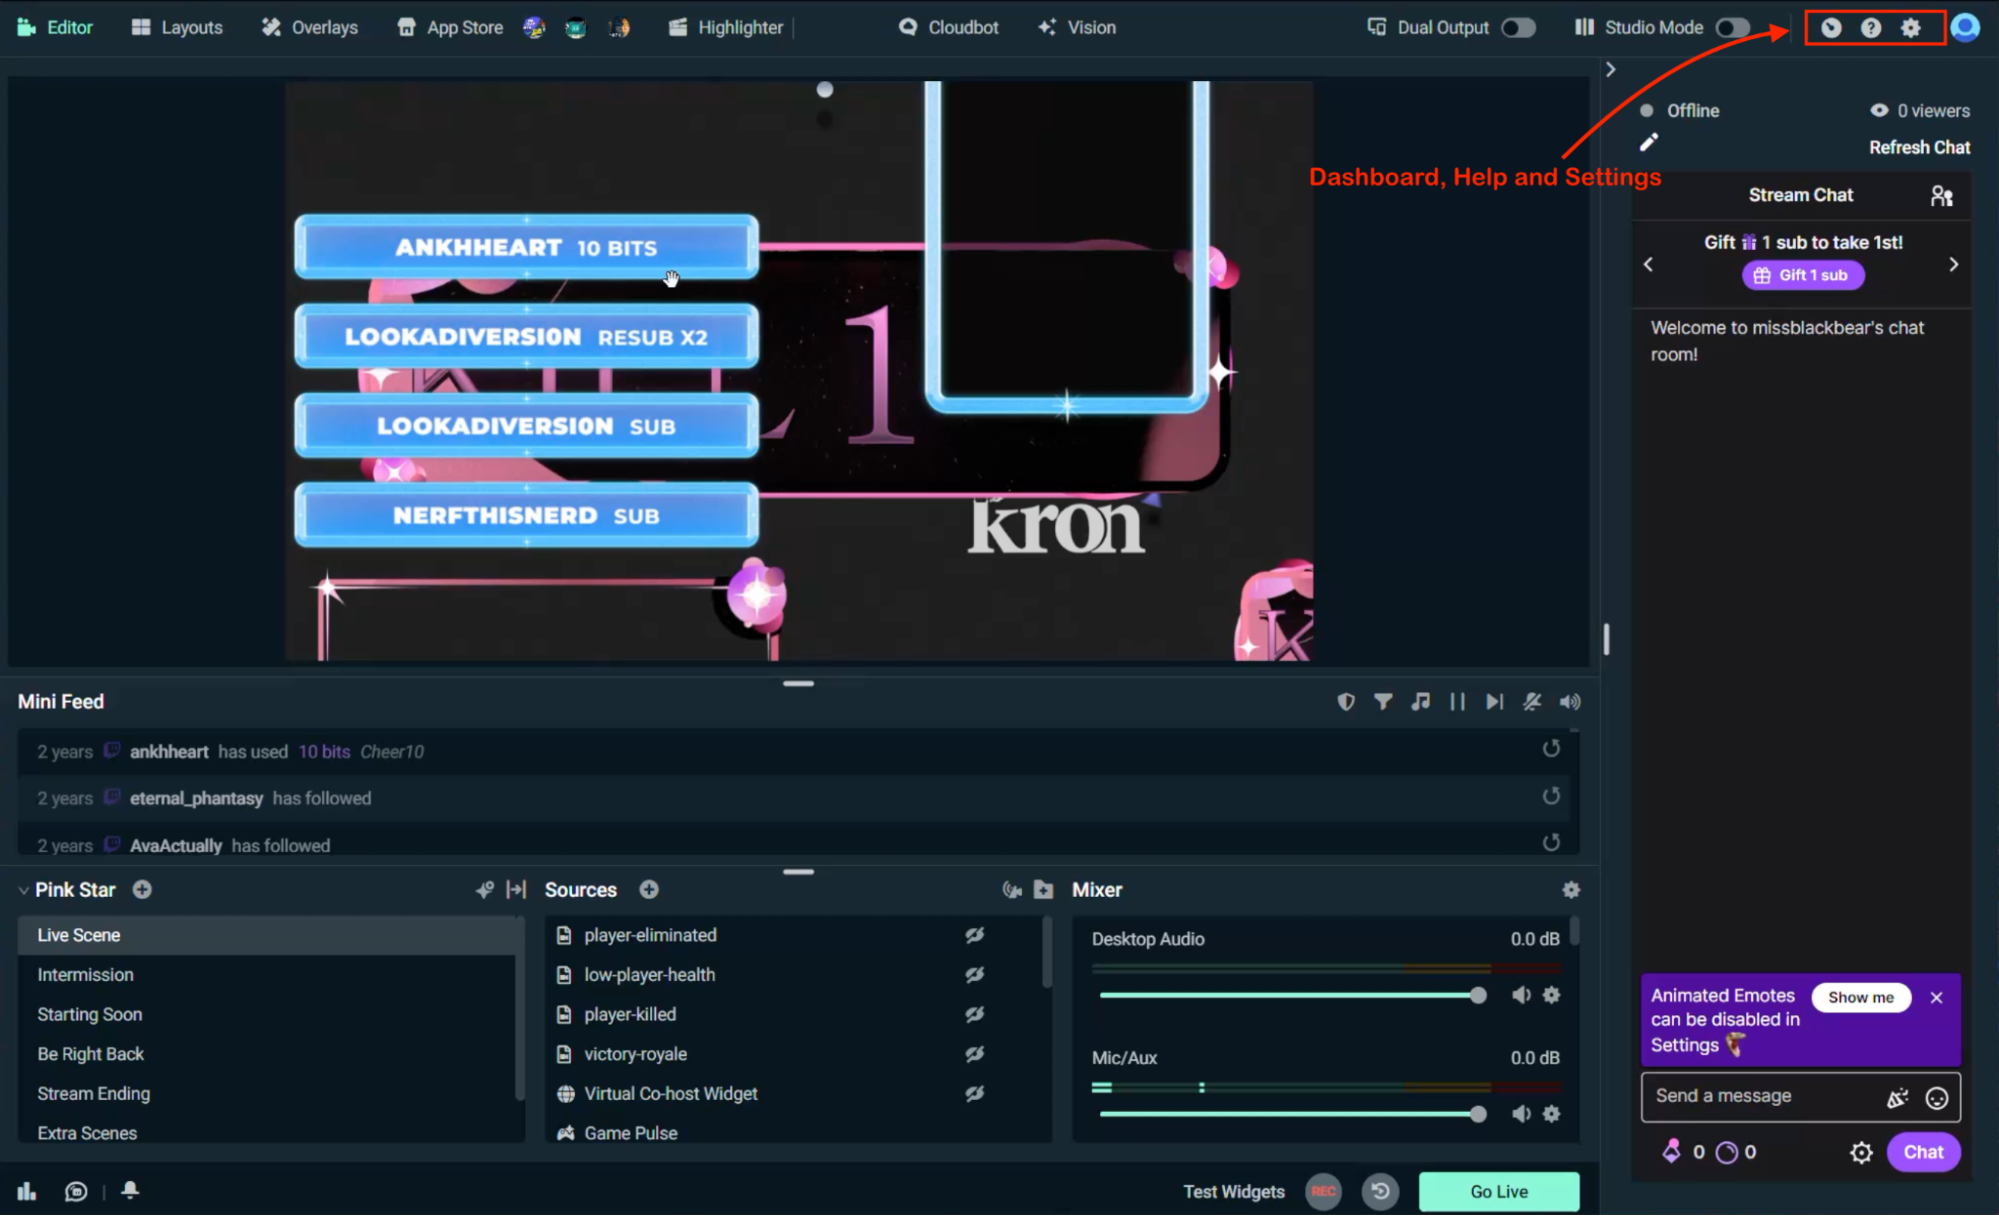
Task: Replay the ankhheart 10 bits alert
Action: tap(1551, 748)
